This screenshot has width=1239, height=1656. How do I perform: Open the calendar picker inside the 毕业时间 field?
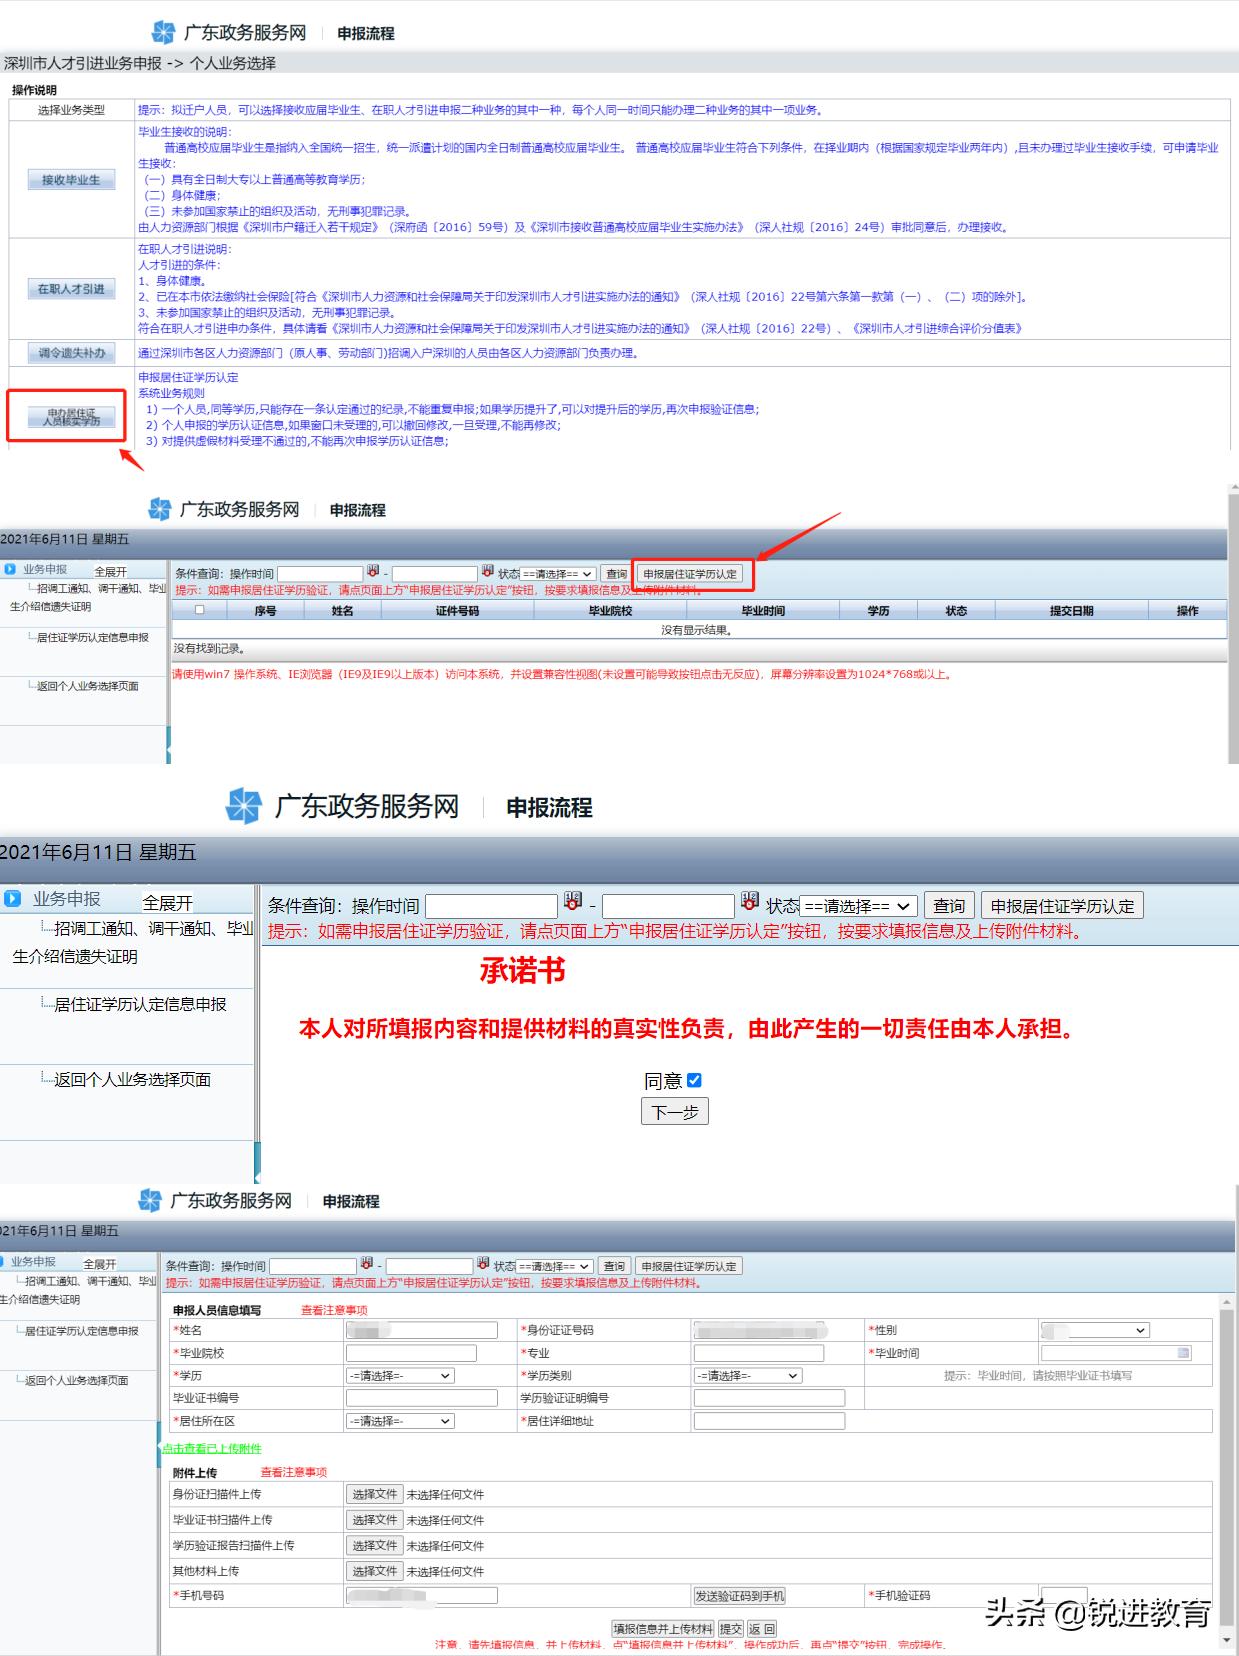(x=1184, y=1353)
